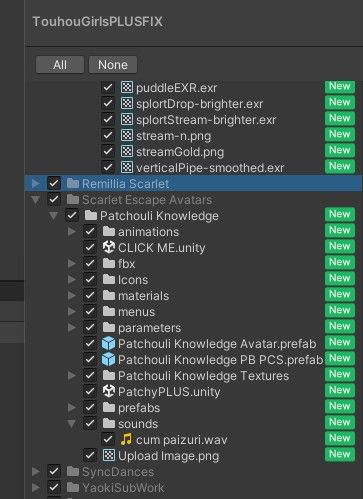Click the Unity scene icon of CLICK ME.unity

click(x=109, y=247)
